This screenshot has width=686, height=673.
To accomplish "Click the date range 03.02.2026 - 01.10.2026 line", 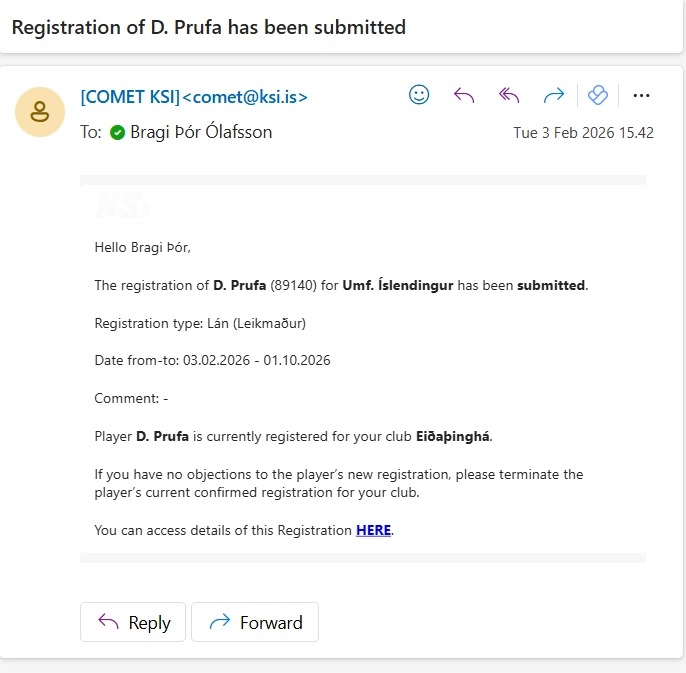I will pyautogui.click(x=212, y=360).
